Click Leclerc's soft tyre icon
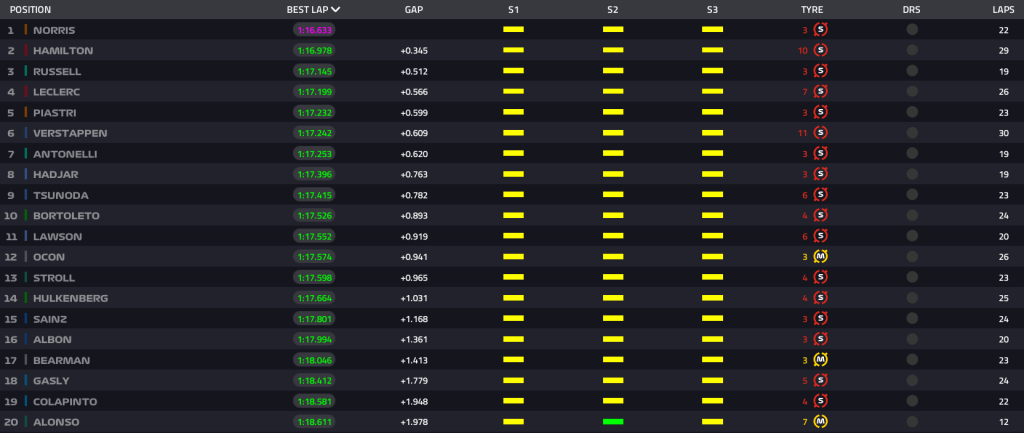1024x433 pixels. pos(821,91)
